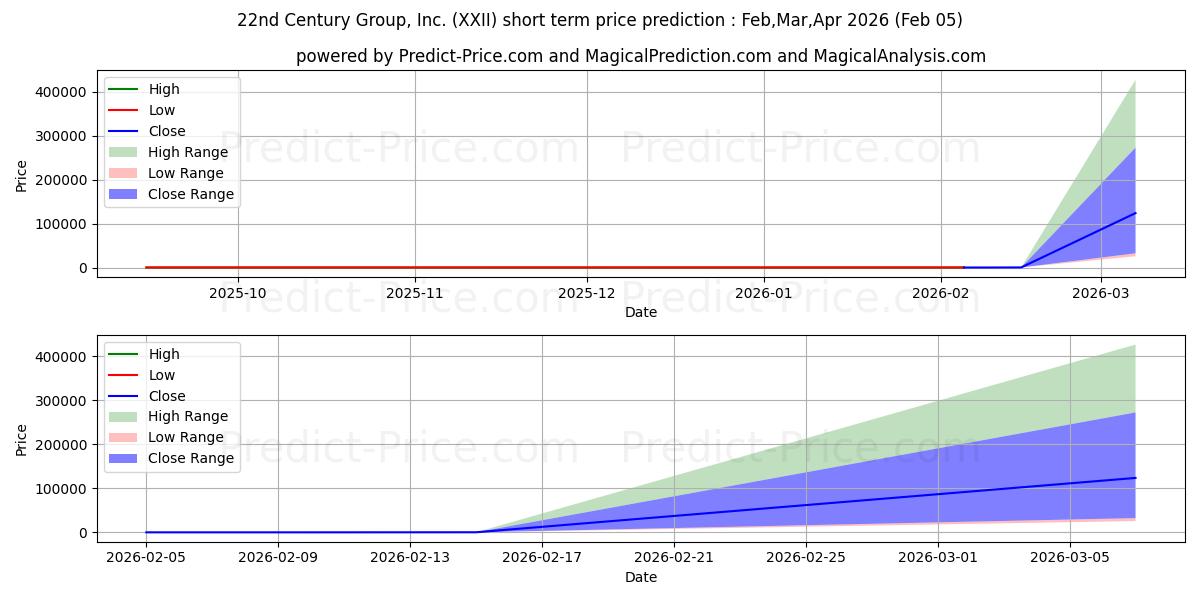Click the 'Price' axis label of bottom chart
The width and height of the screenshot is (1200, 600).
pyautogui.click(x=22, y=439)
